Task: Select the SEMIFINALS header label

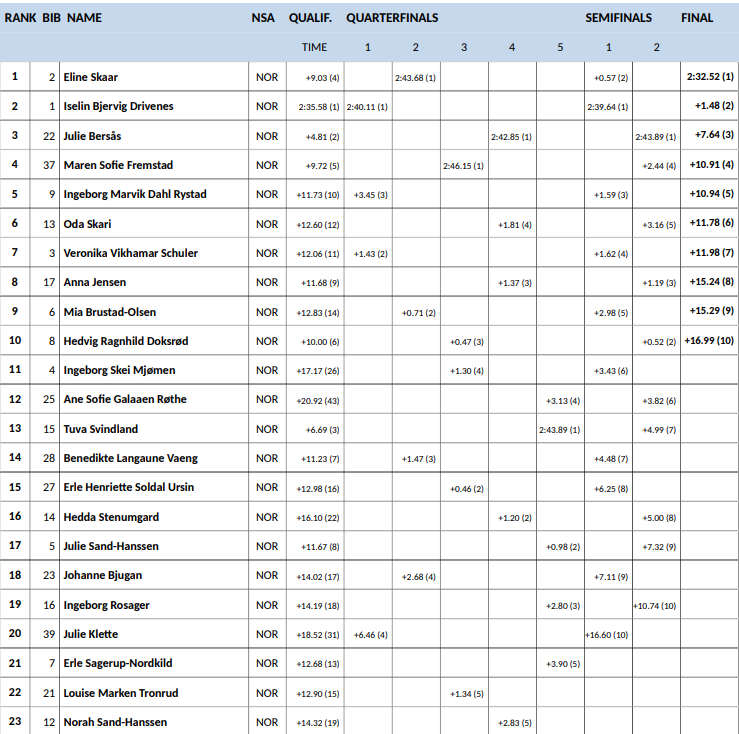Action: (x=618, y=18)
